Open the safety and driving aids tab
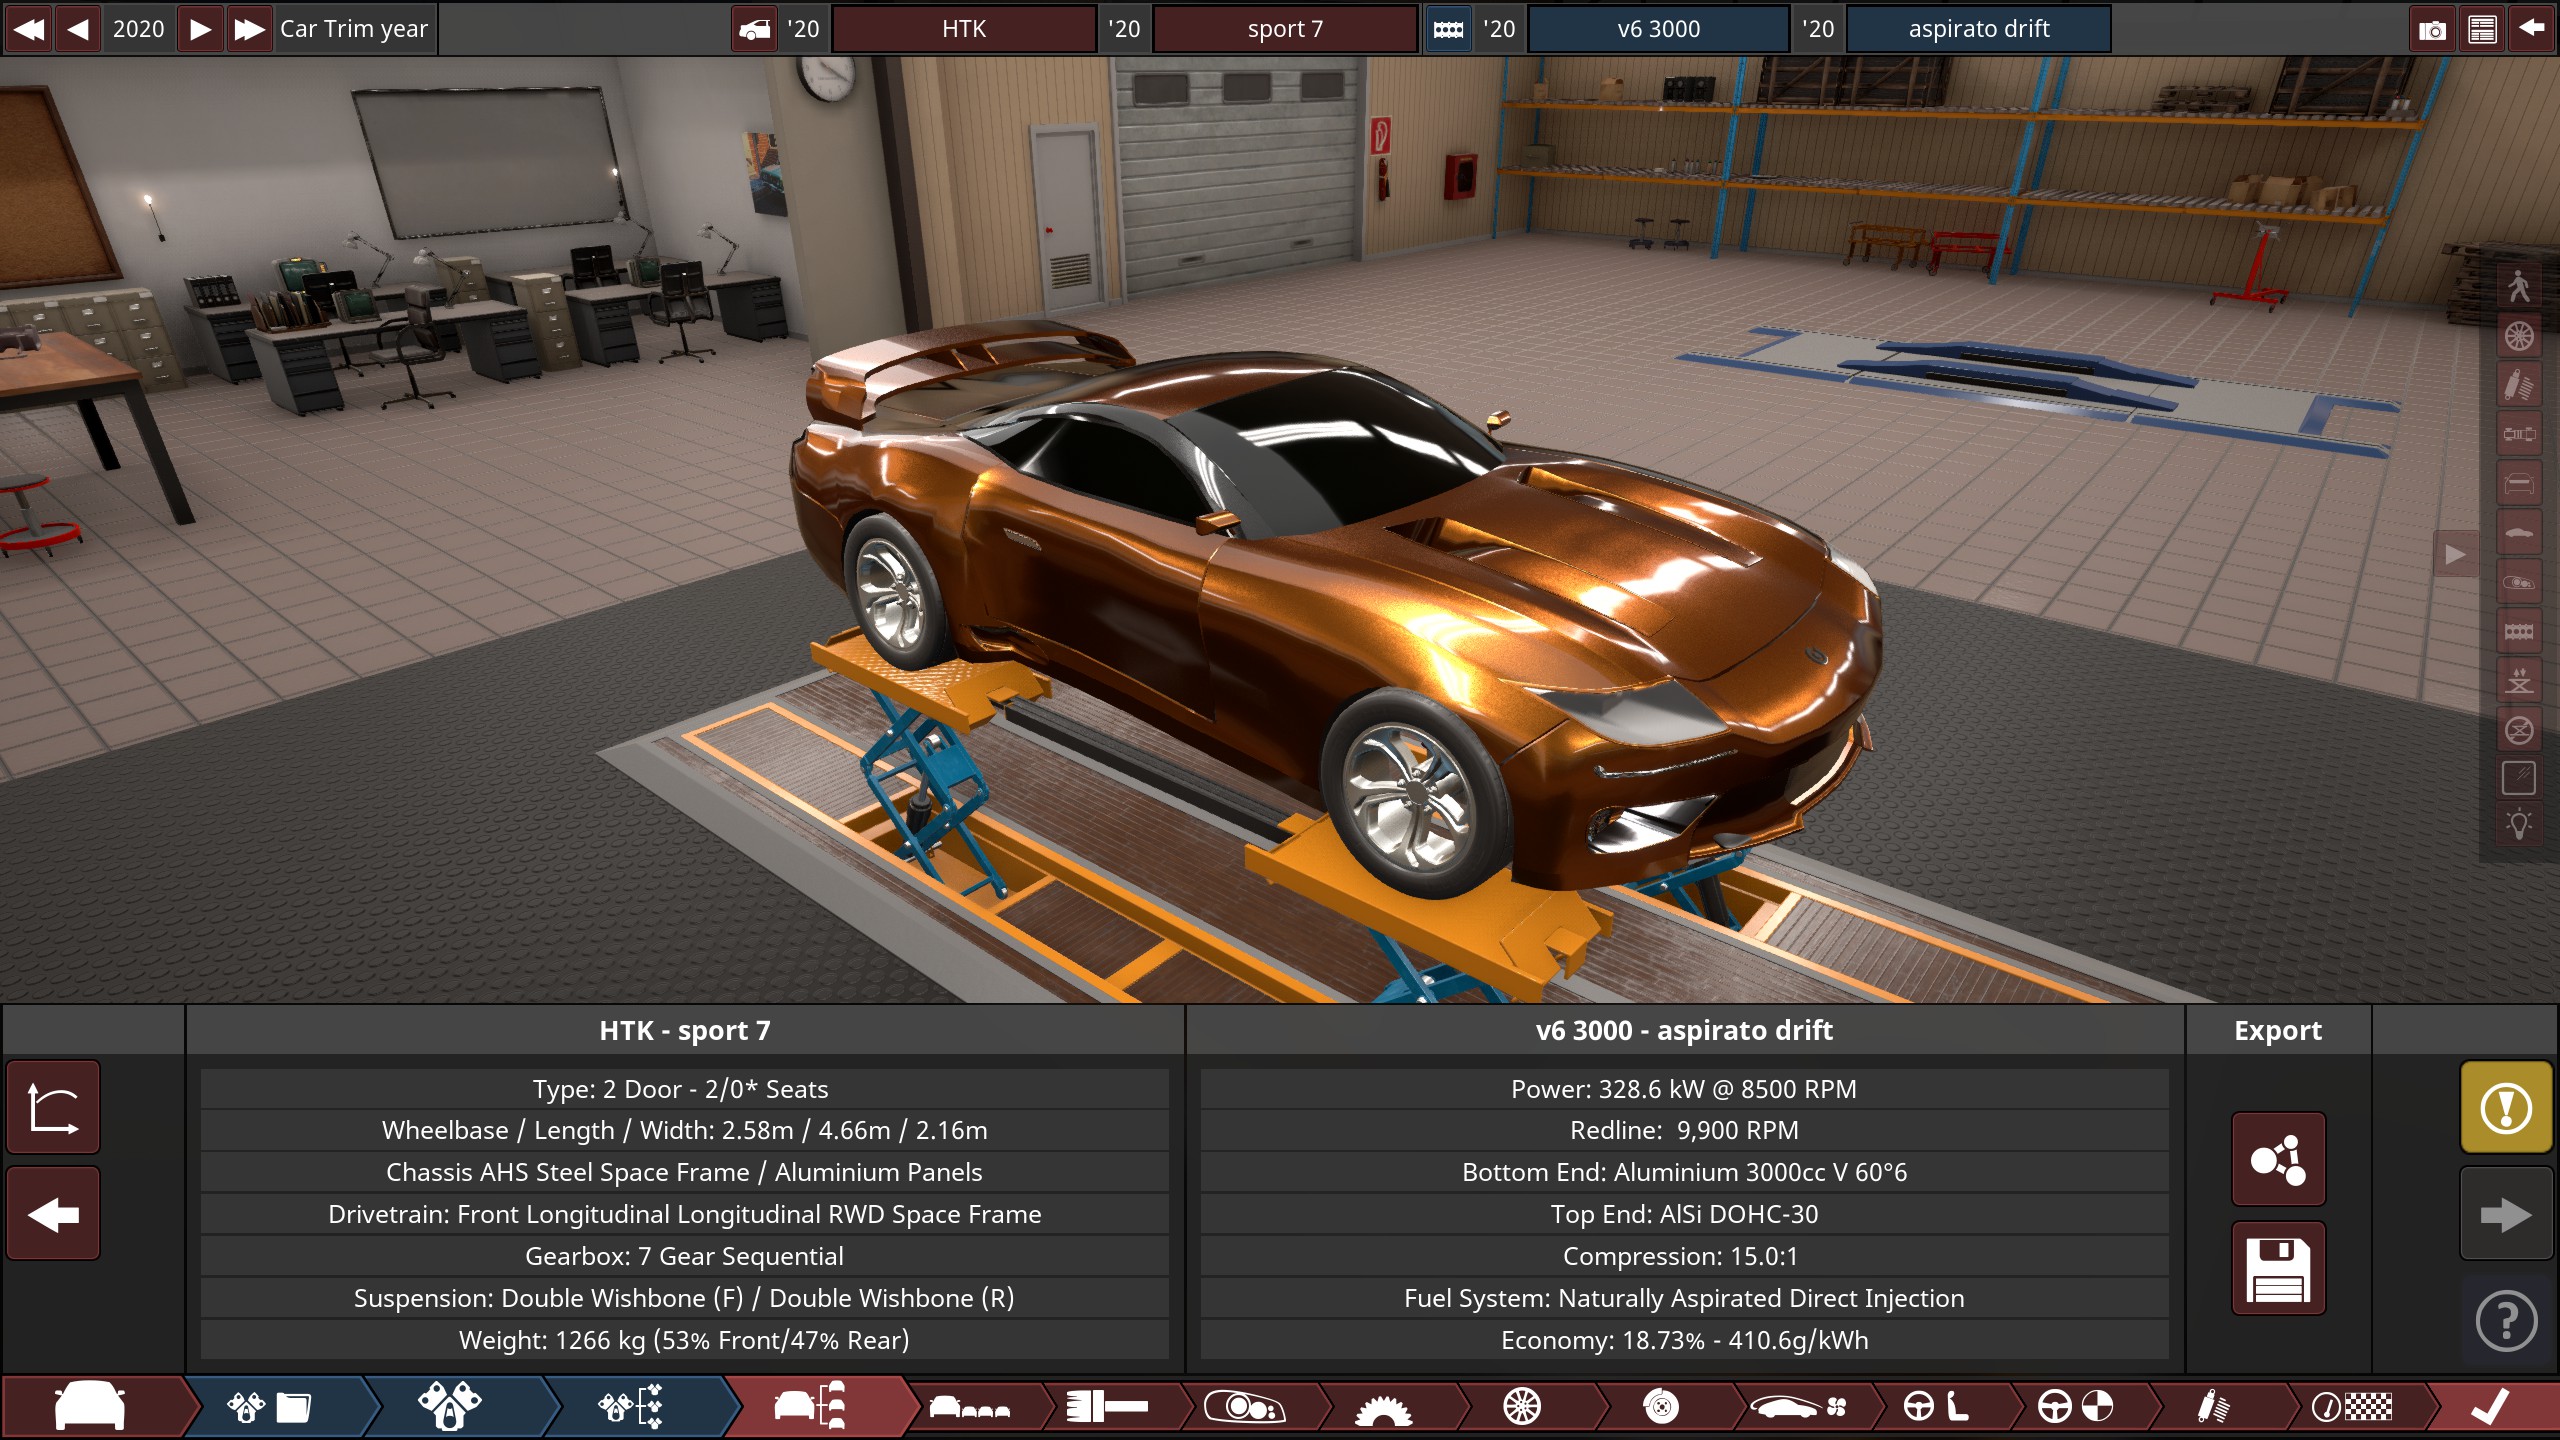Screen dimensions: 2560x1440 (x=2075, y=1407)
